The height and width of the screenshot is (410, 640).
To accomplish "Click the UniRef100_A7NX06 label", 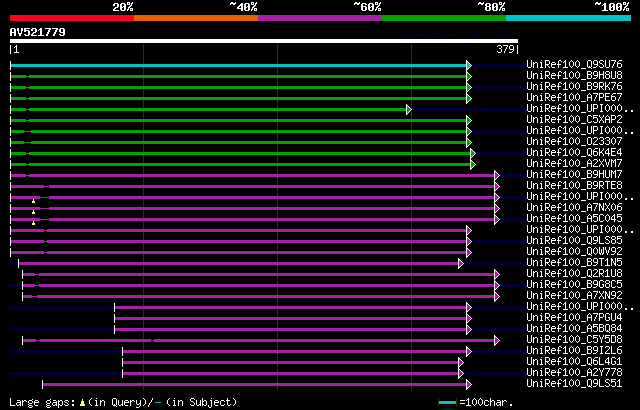I will tap(574, 207).
